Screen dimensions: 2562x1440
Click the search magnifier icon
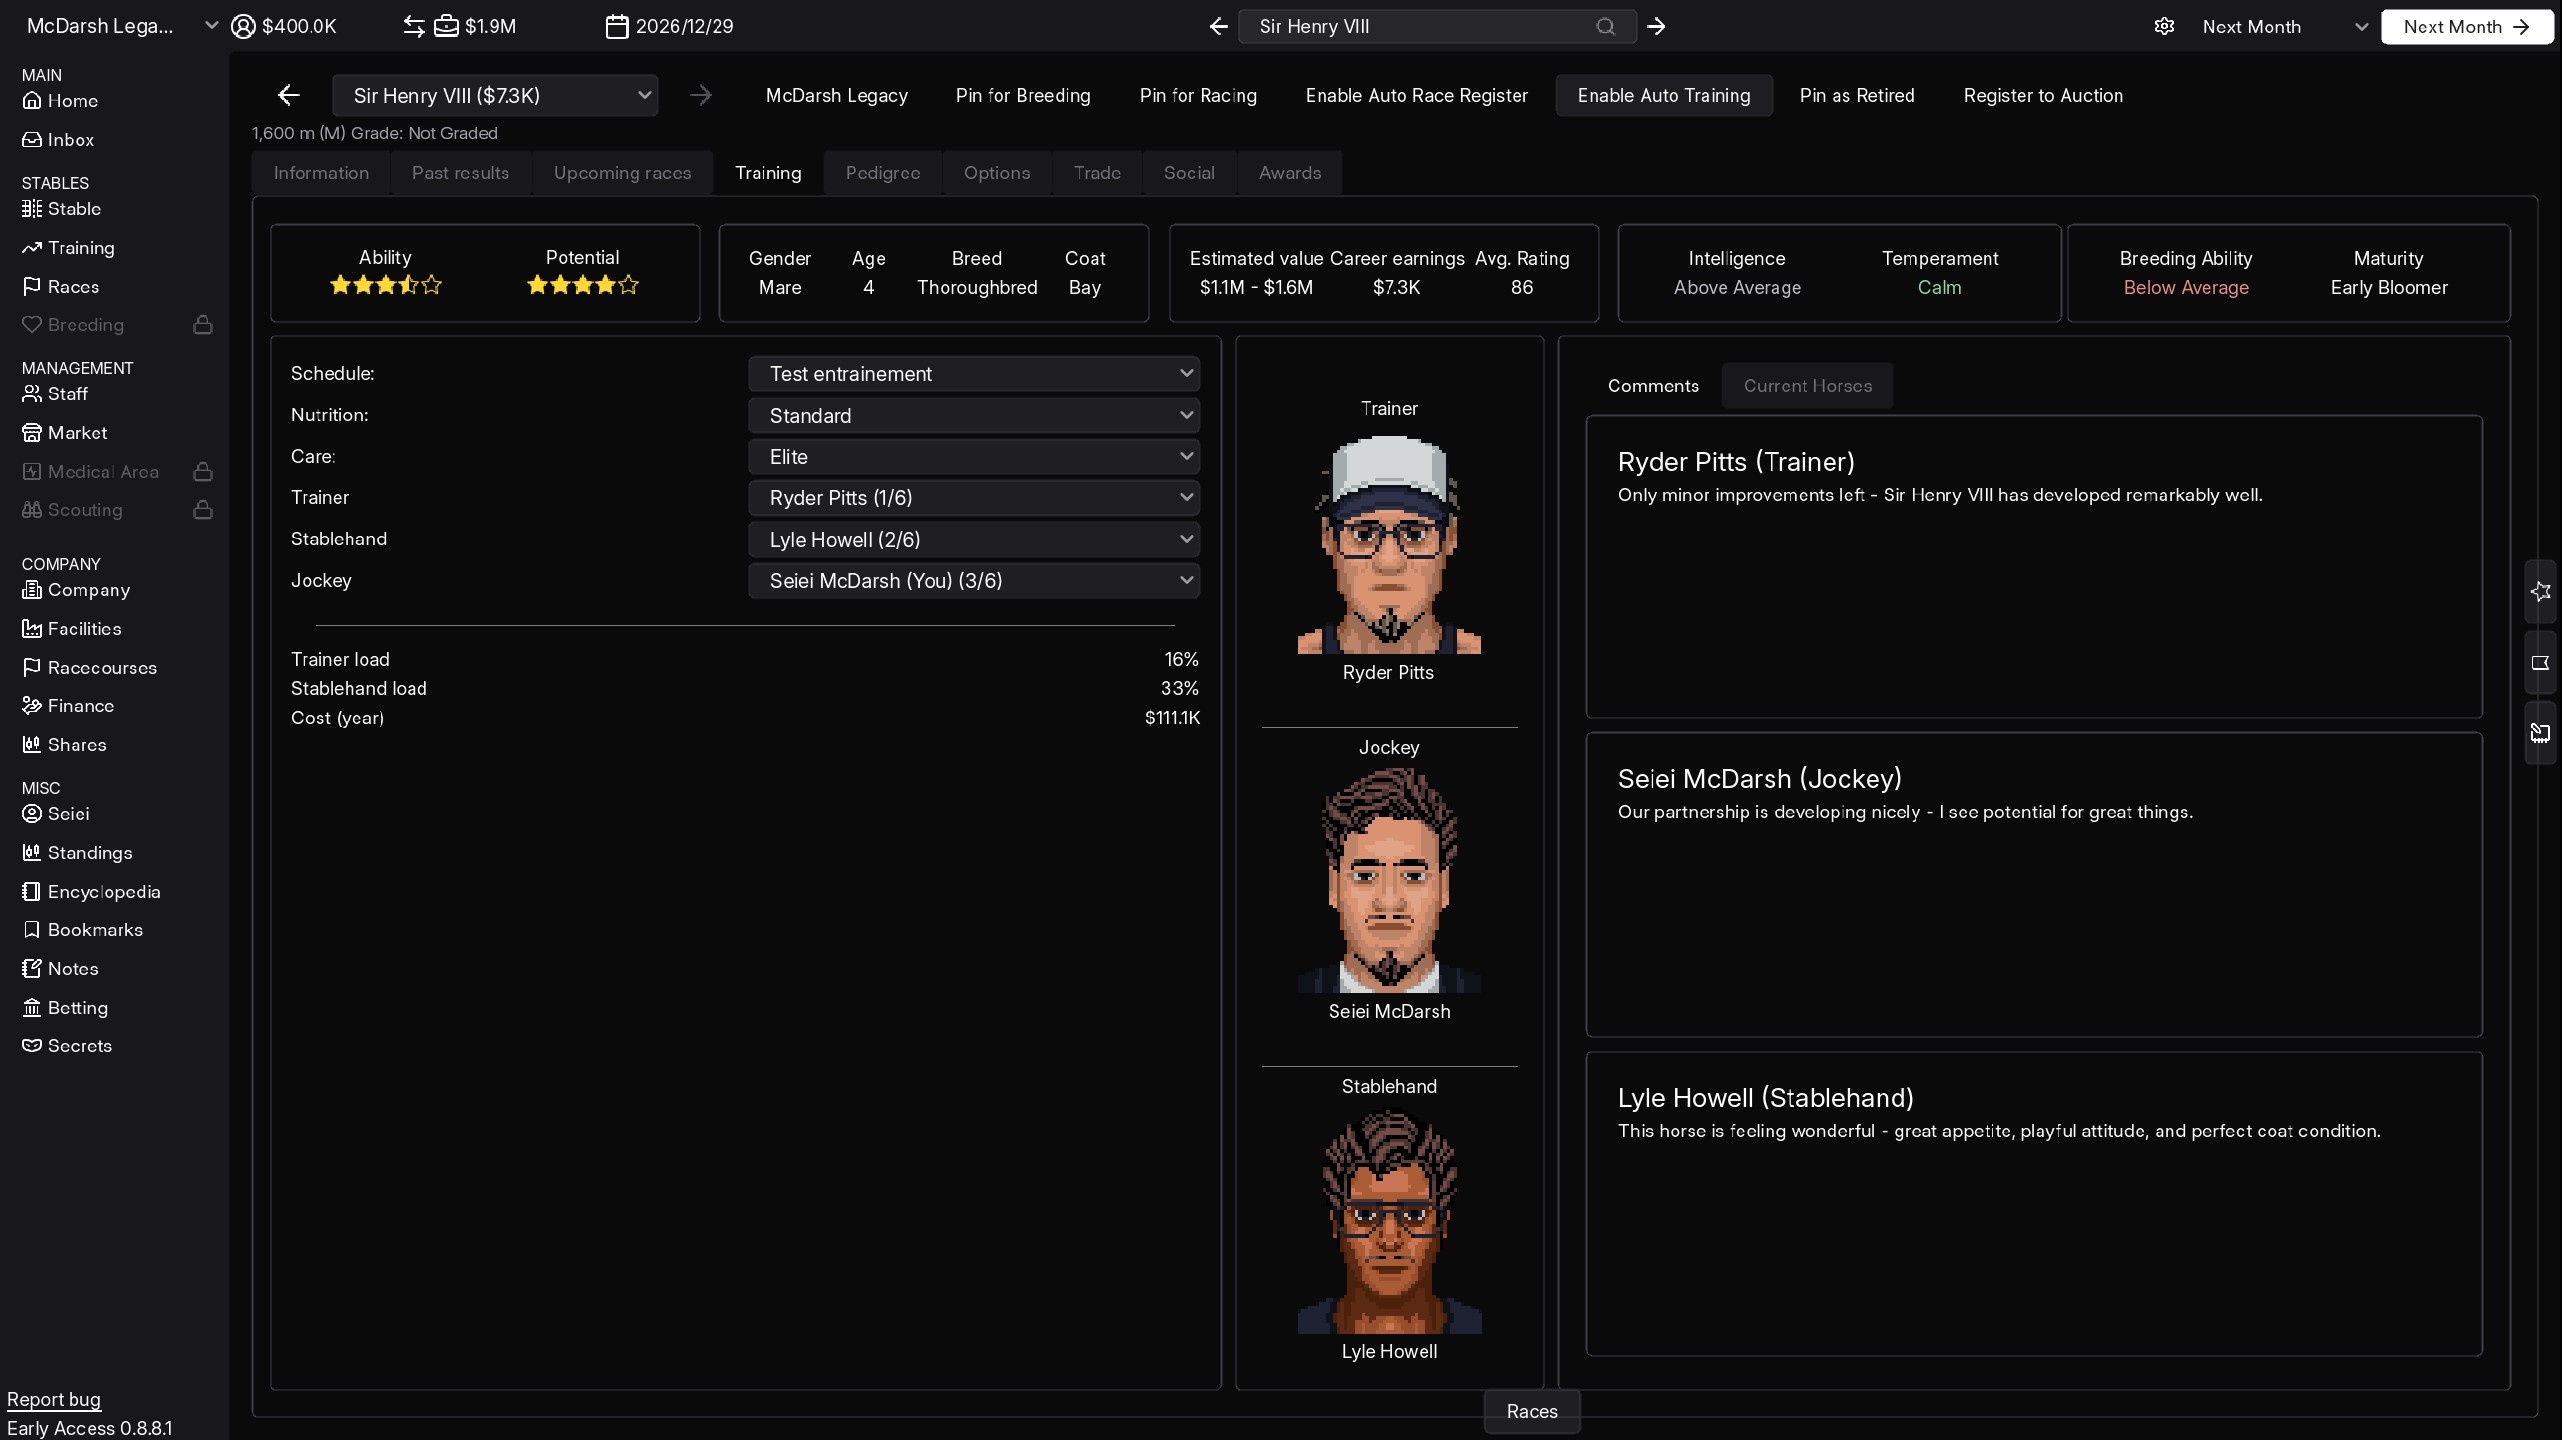(x=1605, y=27)
